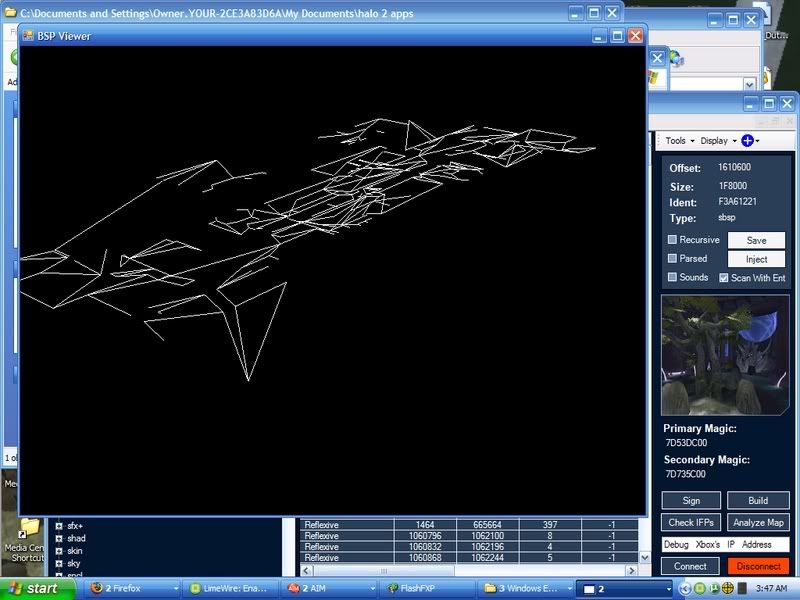Uncheck the Scan With Ent checkbox
800x600 pixels.
pos(723,278)
